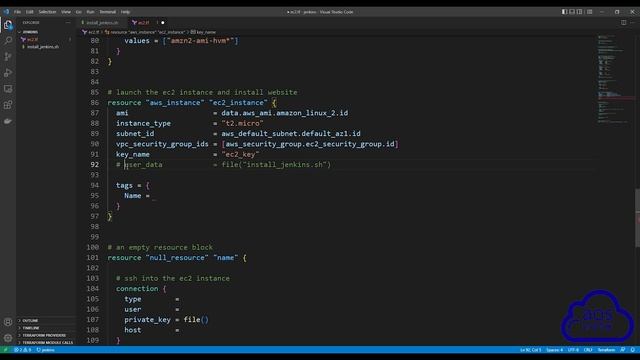640x360 pixels.
Task: Expand the Terraform Providers section
Action: (44, 336)
